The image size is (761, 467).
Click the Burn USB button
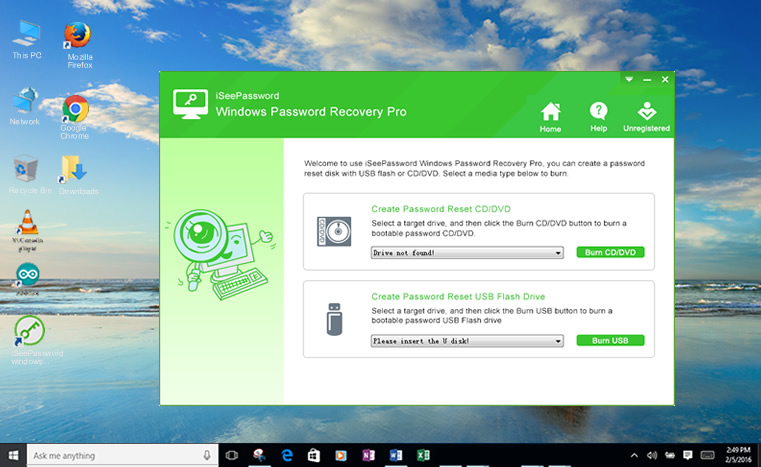(610, 340)
